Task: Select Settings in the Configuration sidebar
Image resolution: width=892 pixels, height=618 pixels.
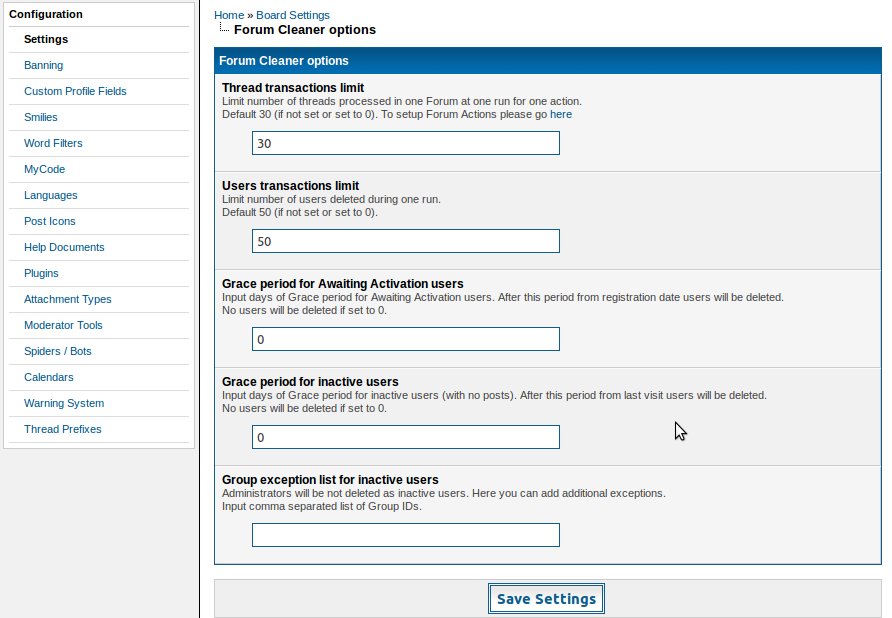Action: pyautogui.click(x=46, y=39)
